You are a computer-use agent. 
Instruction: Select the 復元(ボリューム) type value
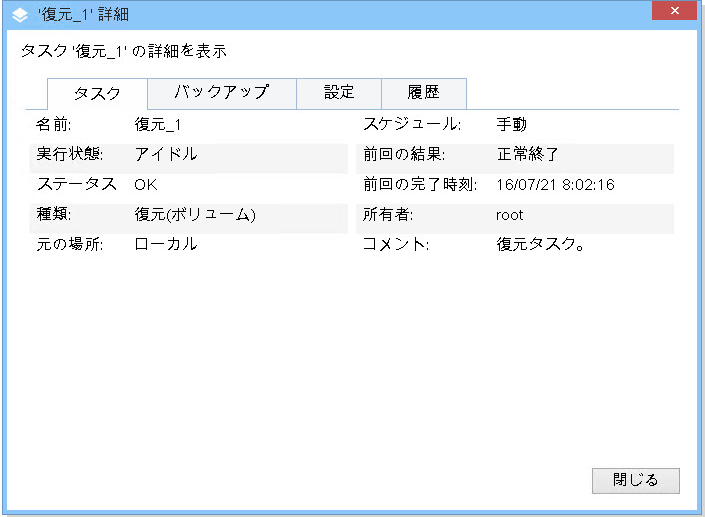[195, 215]
